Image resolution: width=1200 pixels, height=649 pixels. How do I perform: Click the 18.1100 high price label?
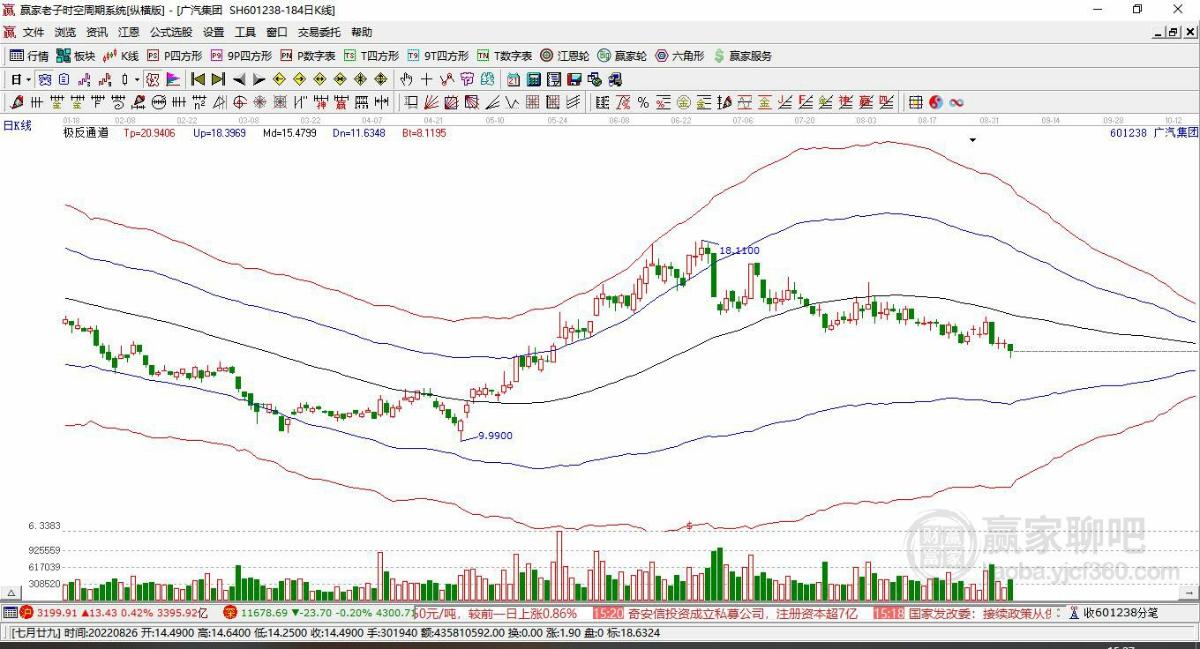[x=739, y=250]
